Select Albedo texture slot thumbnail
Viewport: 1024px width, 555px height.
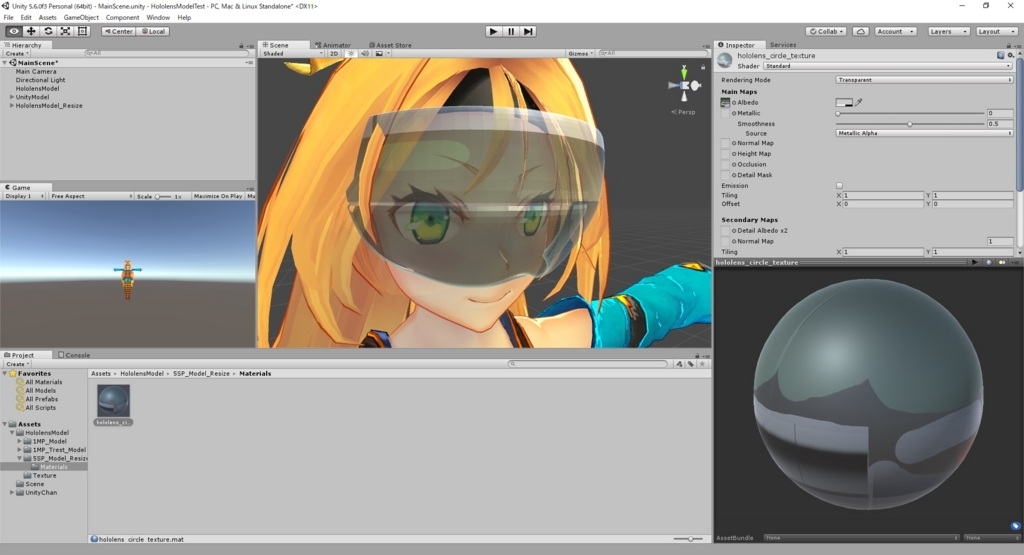(x=725, y=103)
